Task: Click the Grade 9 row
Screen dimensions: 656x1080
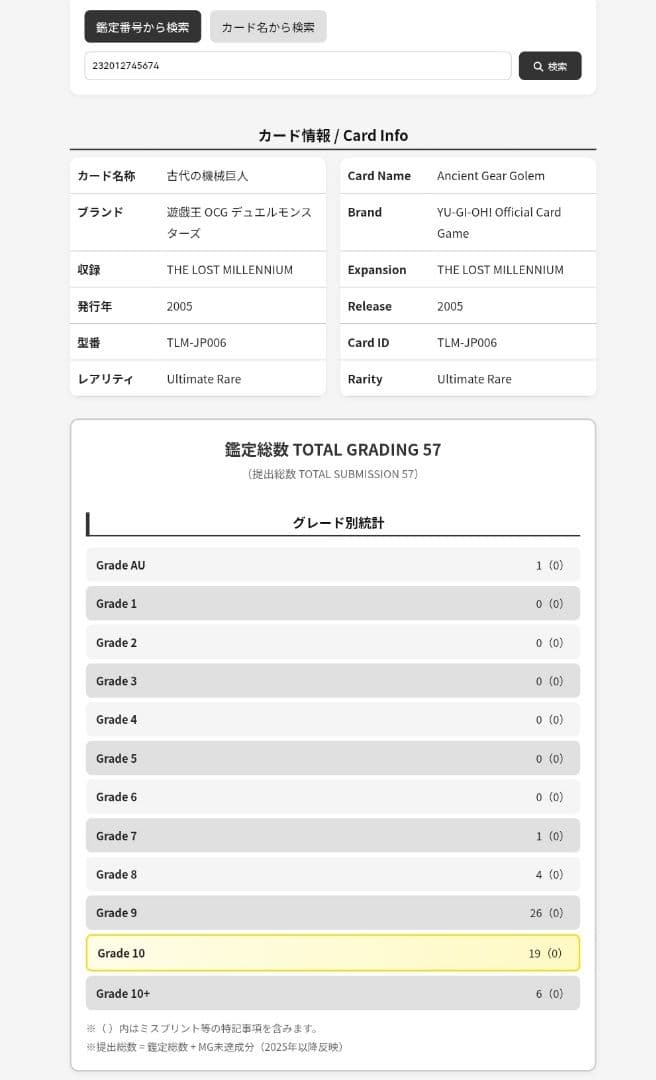Action: coord(332,913)
